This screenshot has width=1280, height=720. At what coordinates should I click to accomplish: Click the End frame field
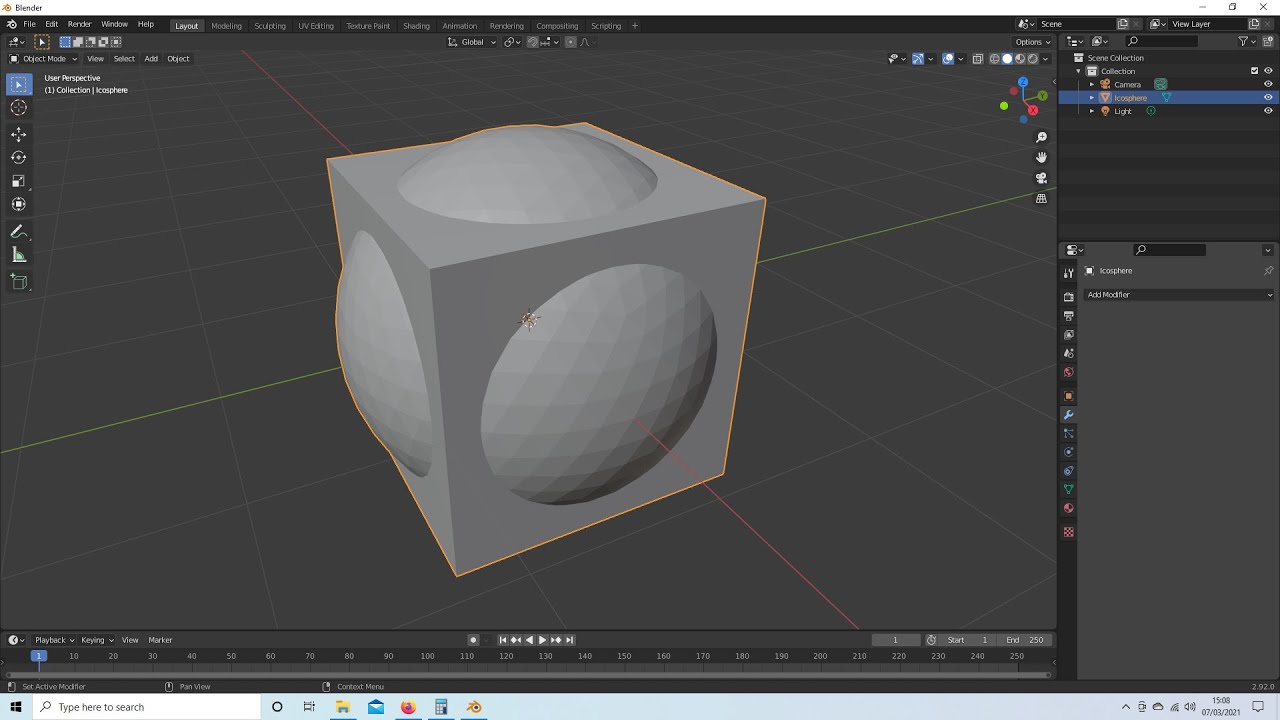click(1026, 640)
